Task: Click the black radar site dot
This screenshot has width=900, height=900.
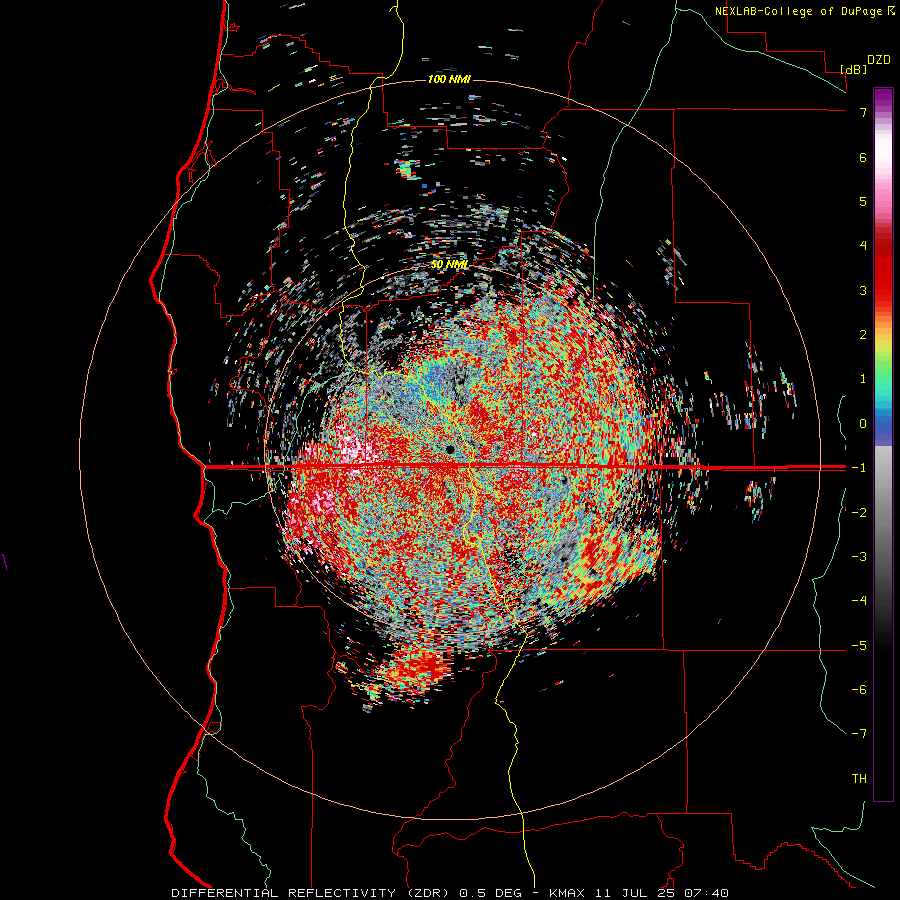Action: point(450,449)
